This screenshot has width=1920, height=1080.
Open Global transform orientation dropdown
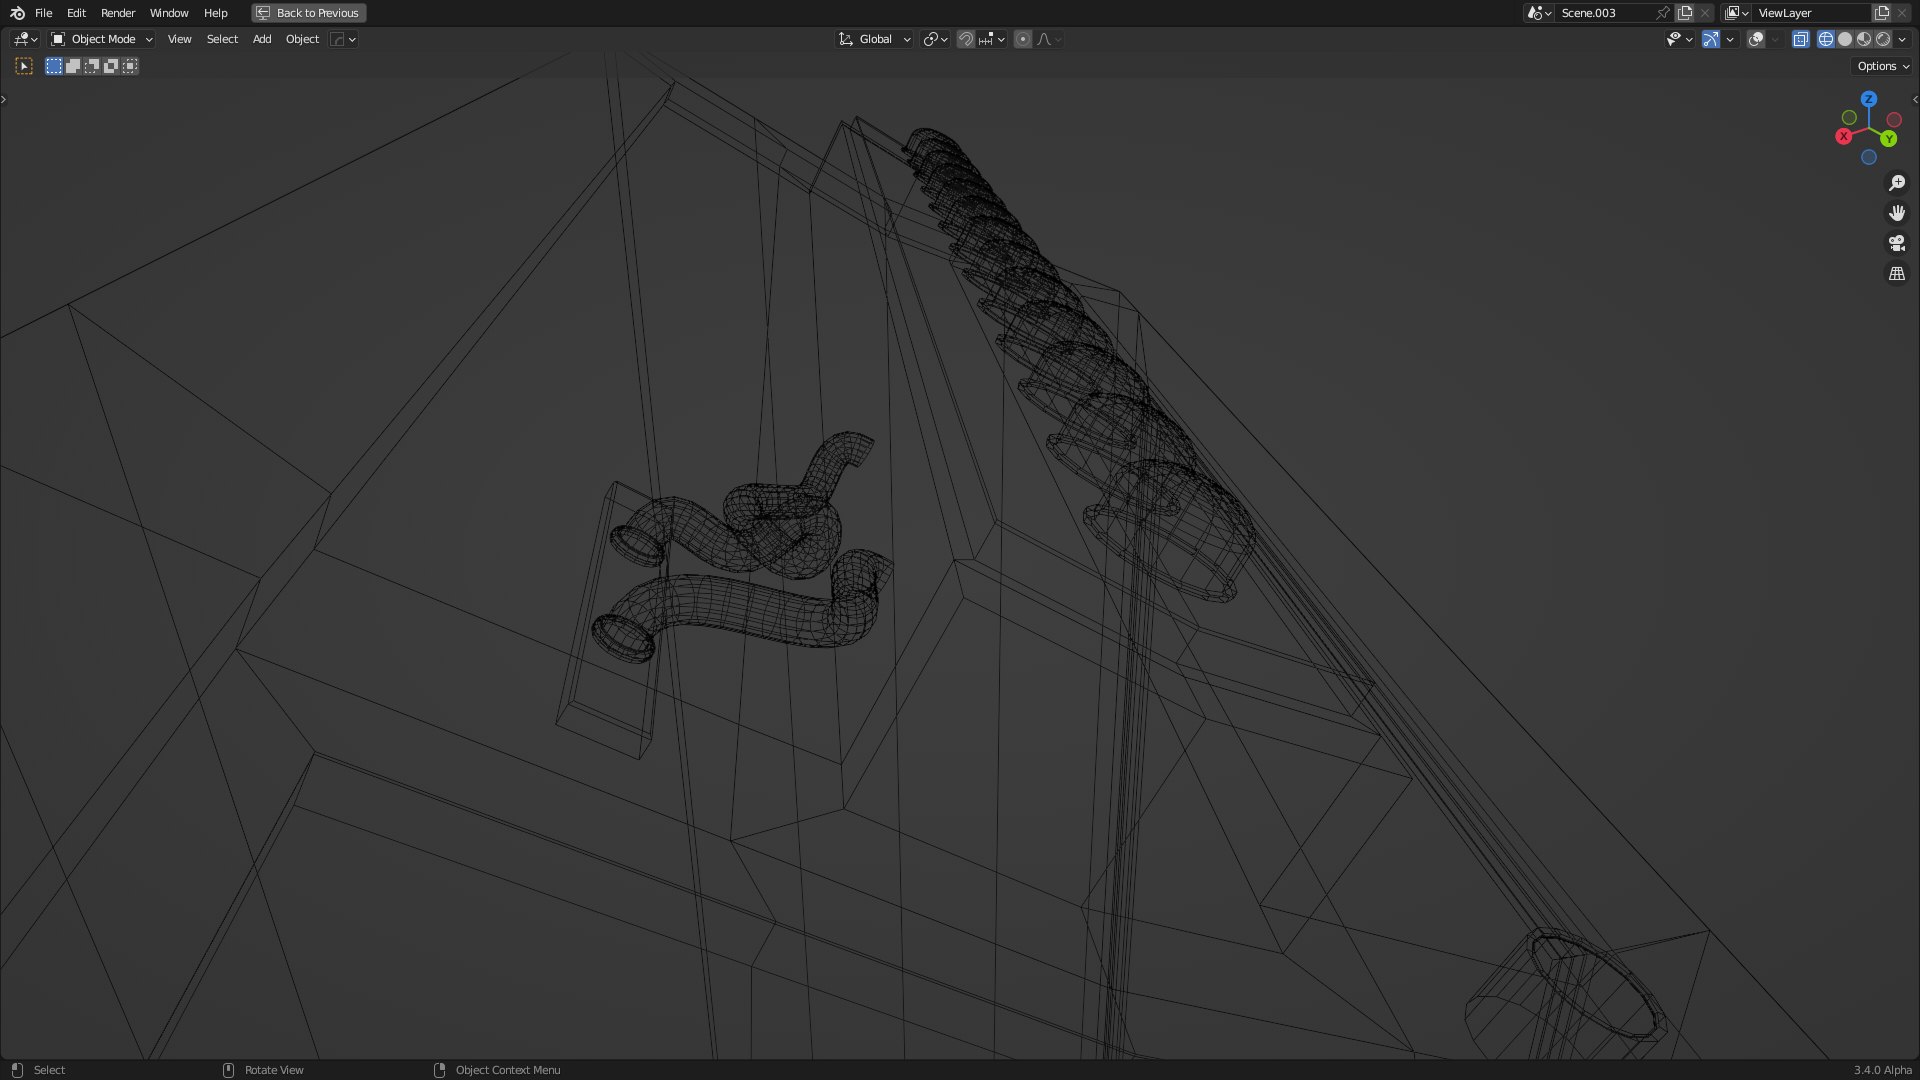(x=875, y=39)
